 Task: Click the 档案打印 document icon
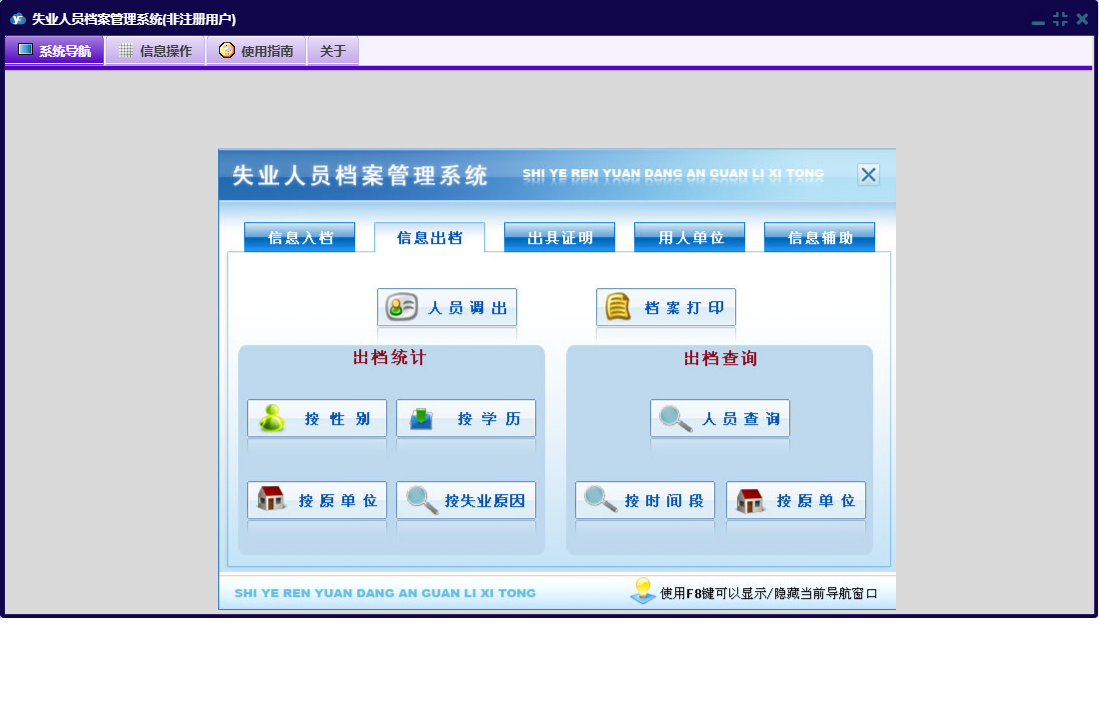click(619, 308)
